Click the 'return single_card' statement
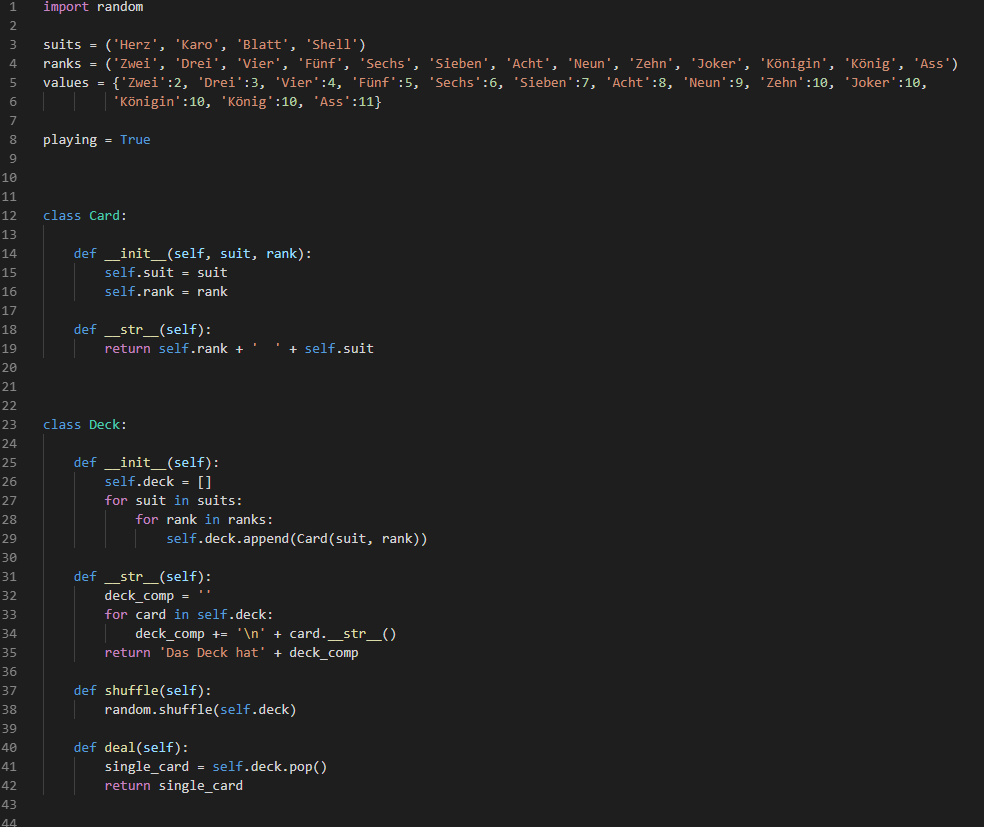This screenshot has height=827, width=984. (173, 786)
